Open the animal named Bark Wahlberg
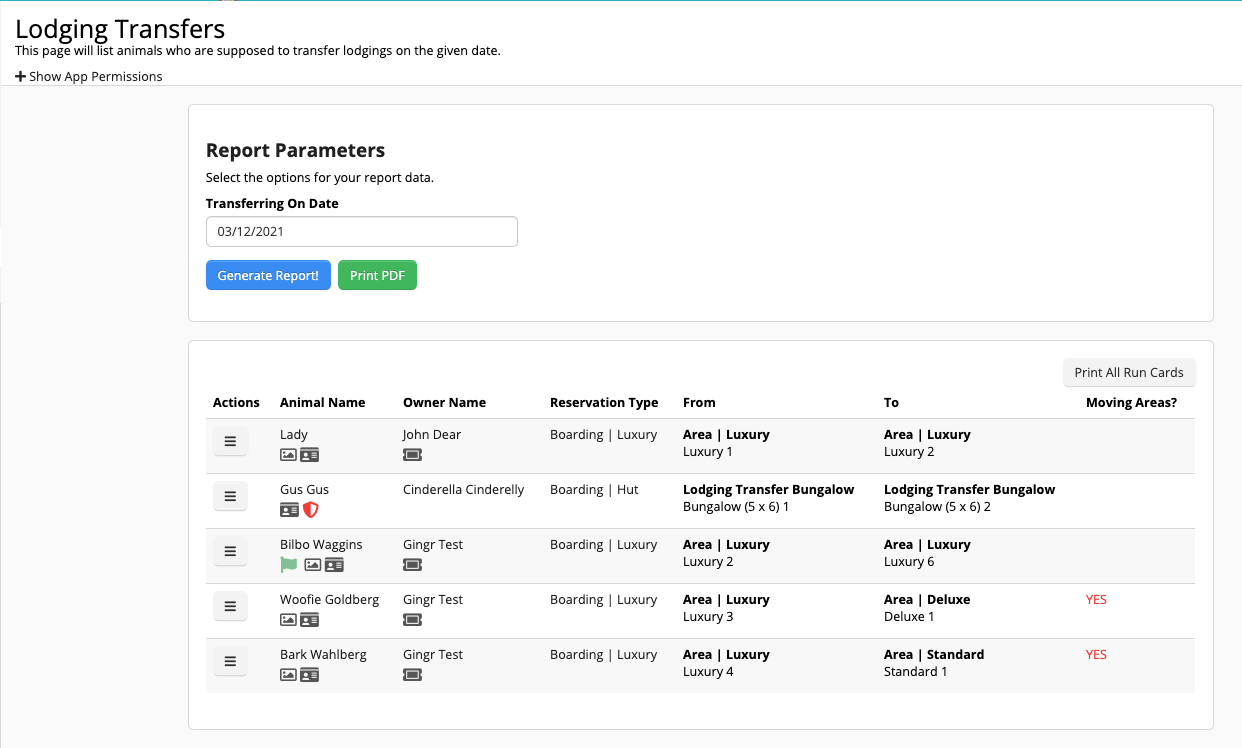 [323, 655]
